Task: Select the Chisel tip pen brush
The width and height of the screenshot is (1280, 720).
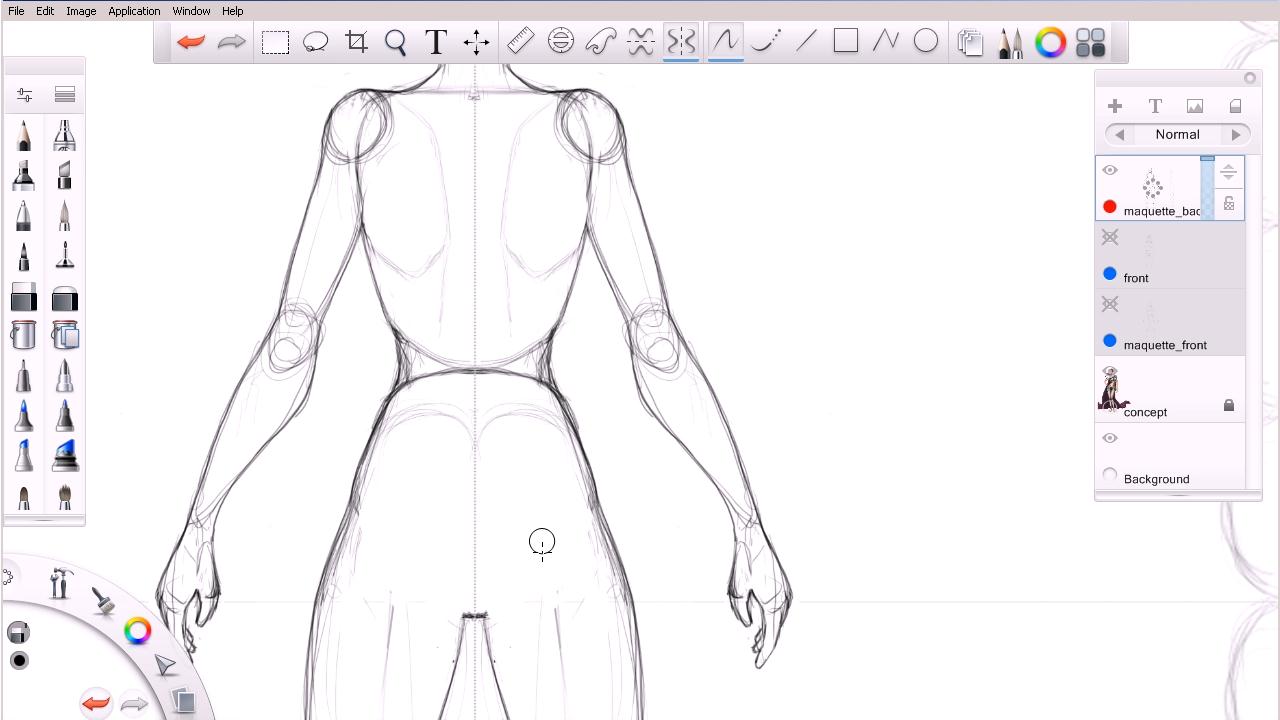Action: pos(65,176)
